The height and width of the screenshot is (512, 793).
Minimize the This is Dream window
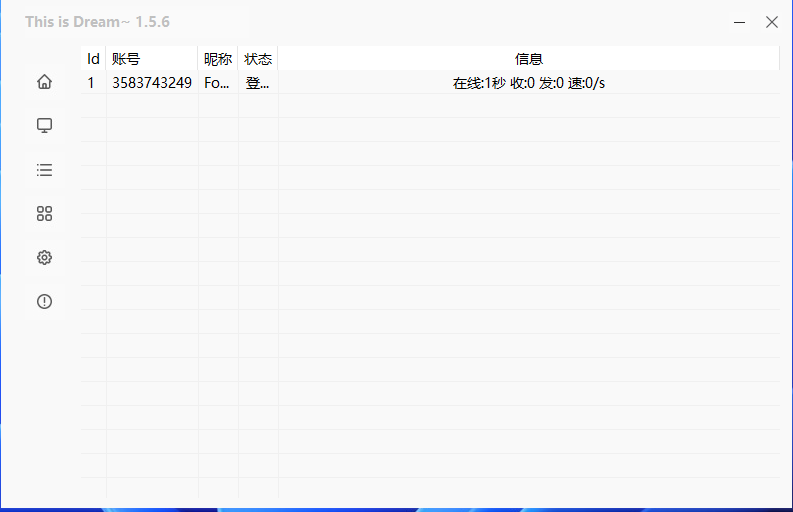[x=739, y=22]
